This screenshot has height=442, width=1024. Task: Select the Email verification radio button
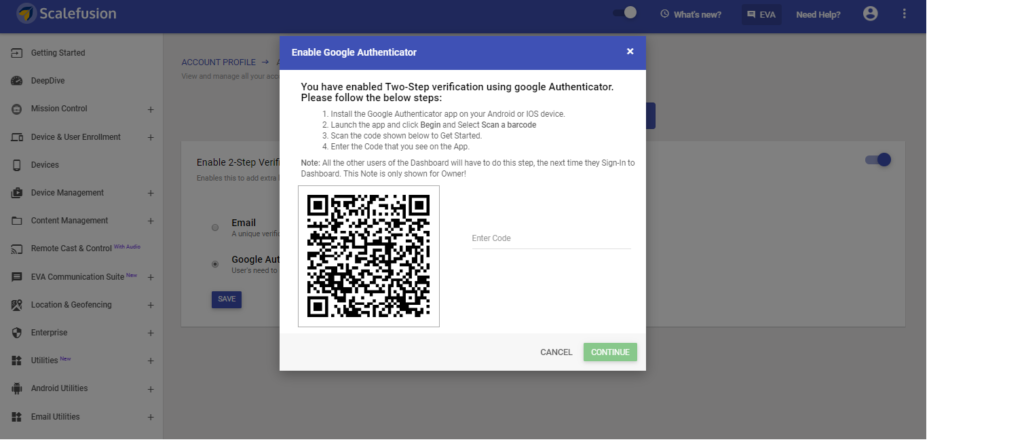point(215,227)
